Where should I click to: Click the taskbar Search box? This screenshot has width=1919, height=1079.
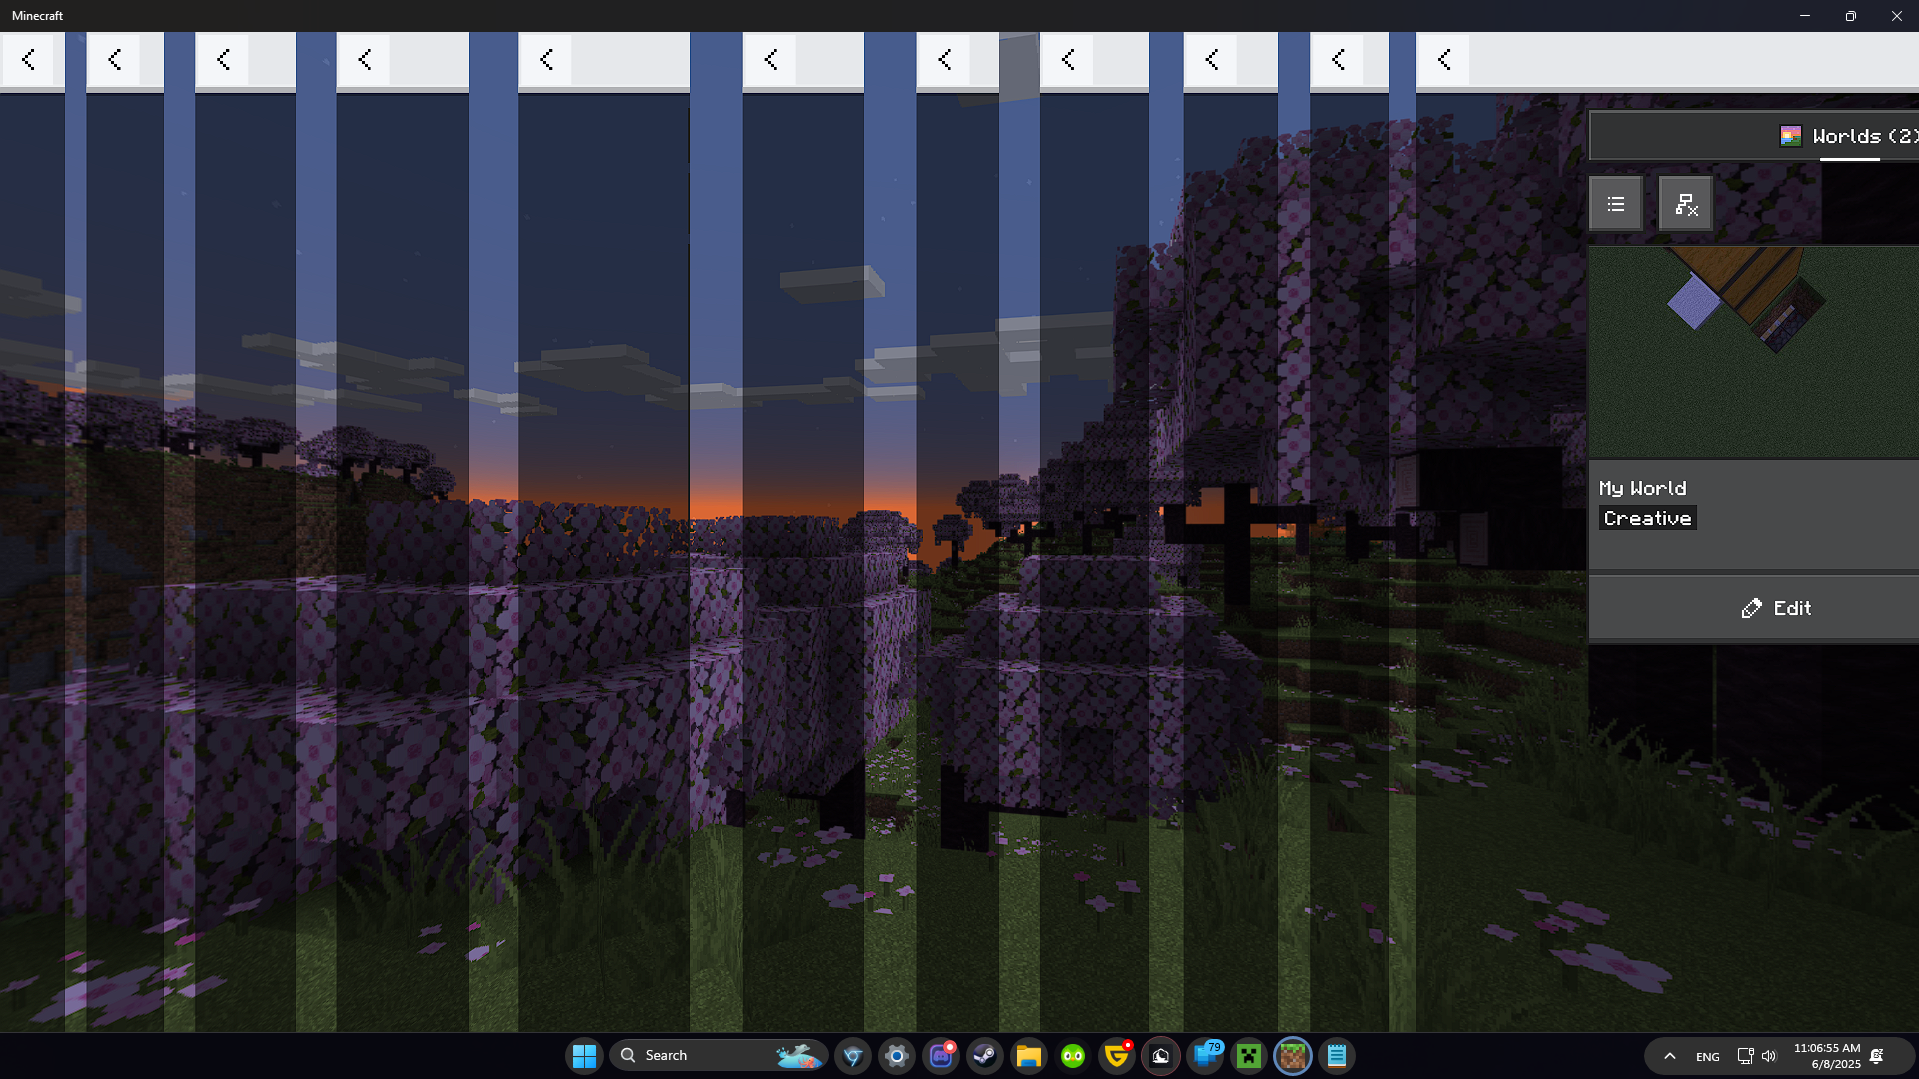tap(720, 1056)
